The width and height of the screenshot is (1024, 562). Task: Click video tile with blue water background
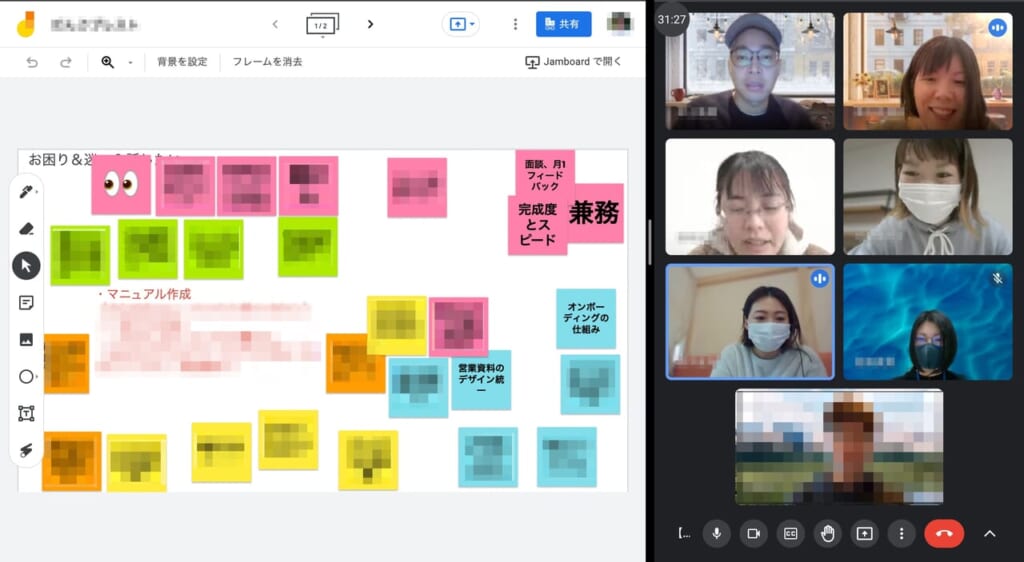coord(927,322)
